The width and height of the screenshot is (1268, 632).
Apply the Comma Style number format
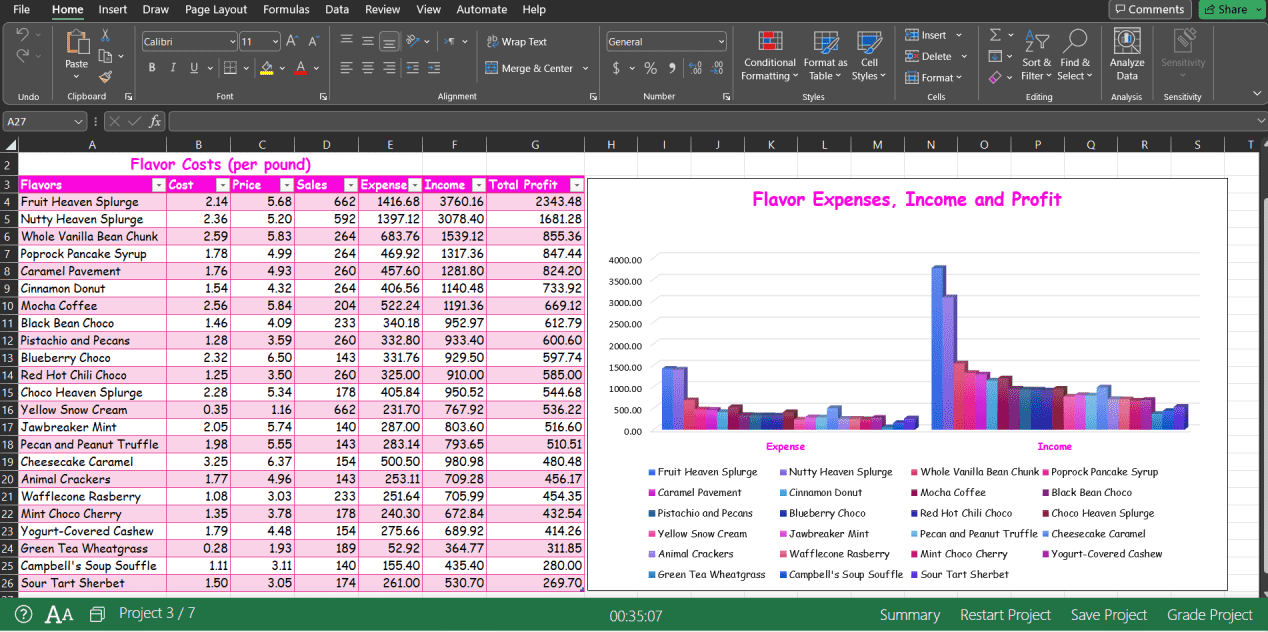(x=672, y=68)
